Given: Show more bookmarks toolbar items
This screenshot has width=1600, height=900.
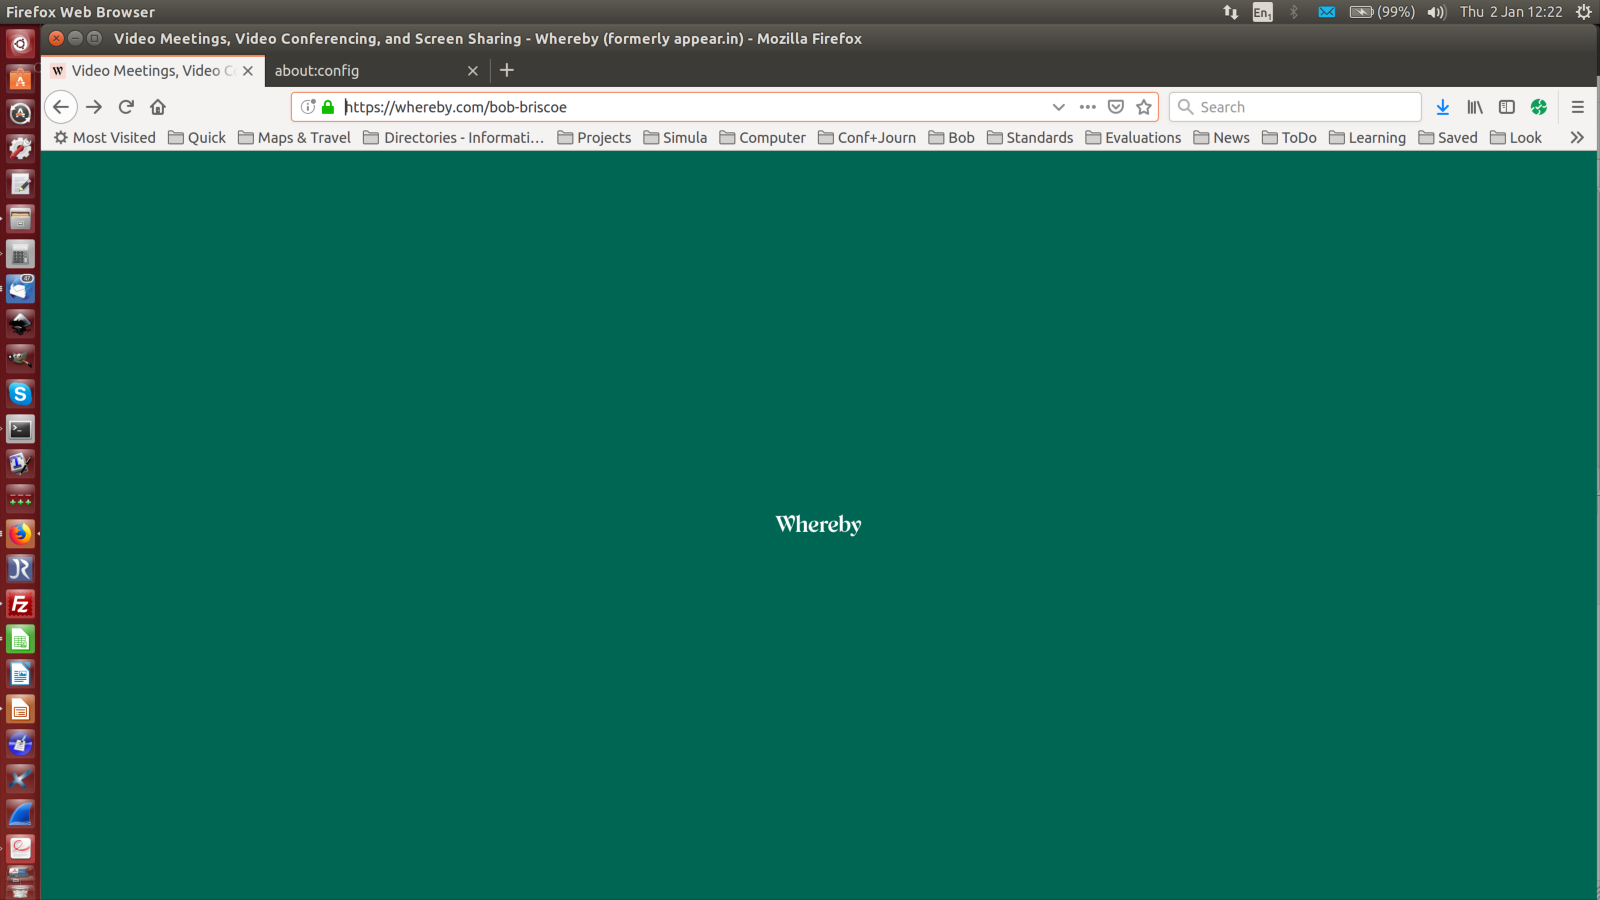Looking at the screenshot, I should (1577, 138).
